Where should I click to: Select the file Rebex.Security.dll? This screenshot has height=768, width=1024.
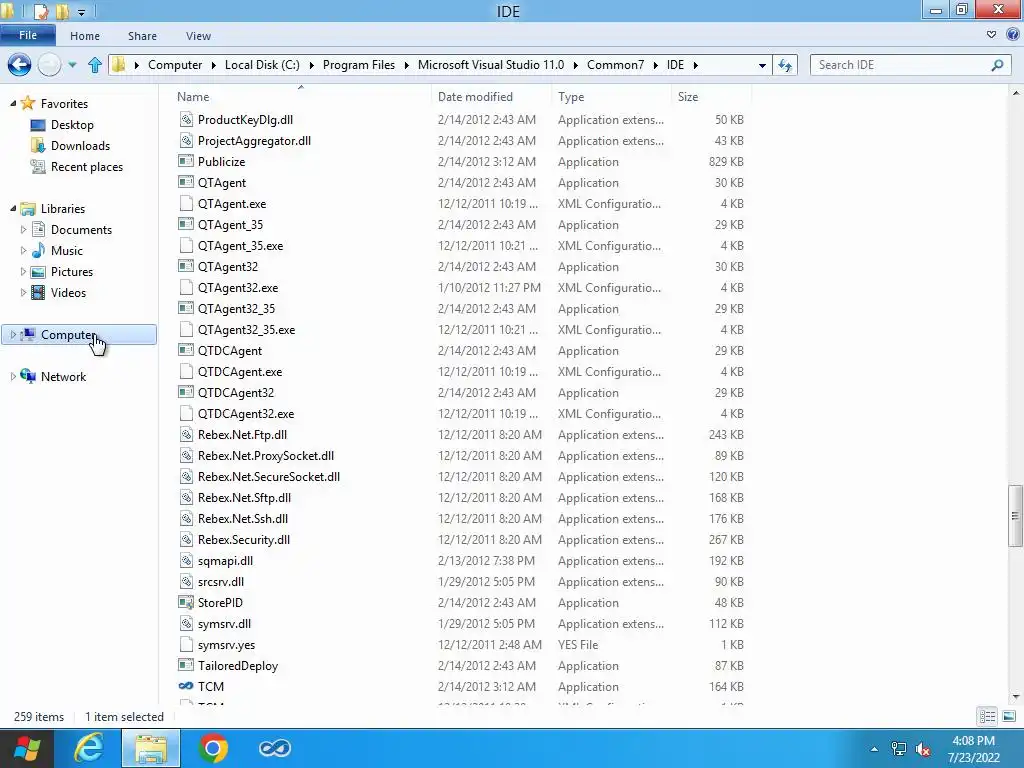coord(244,539)
